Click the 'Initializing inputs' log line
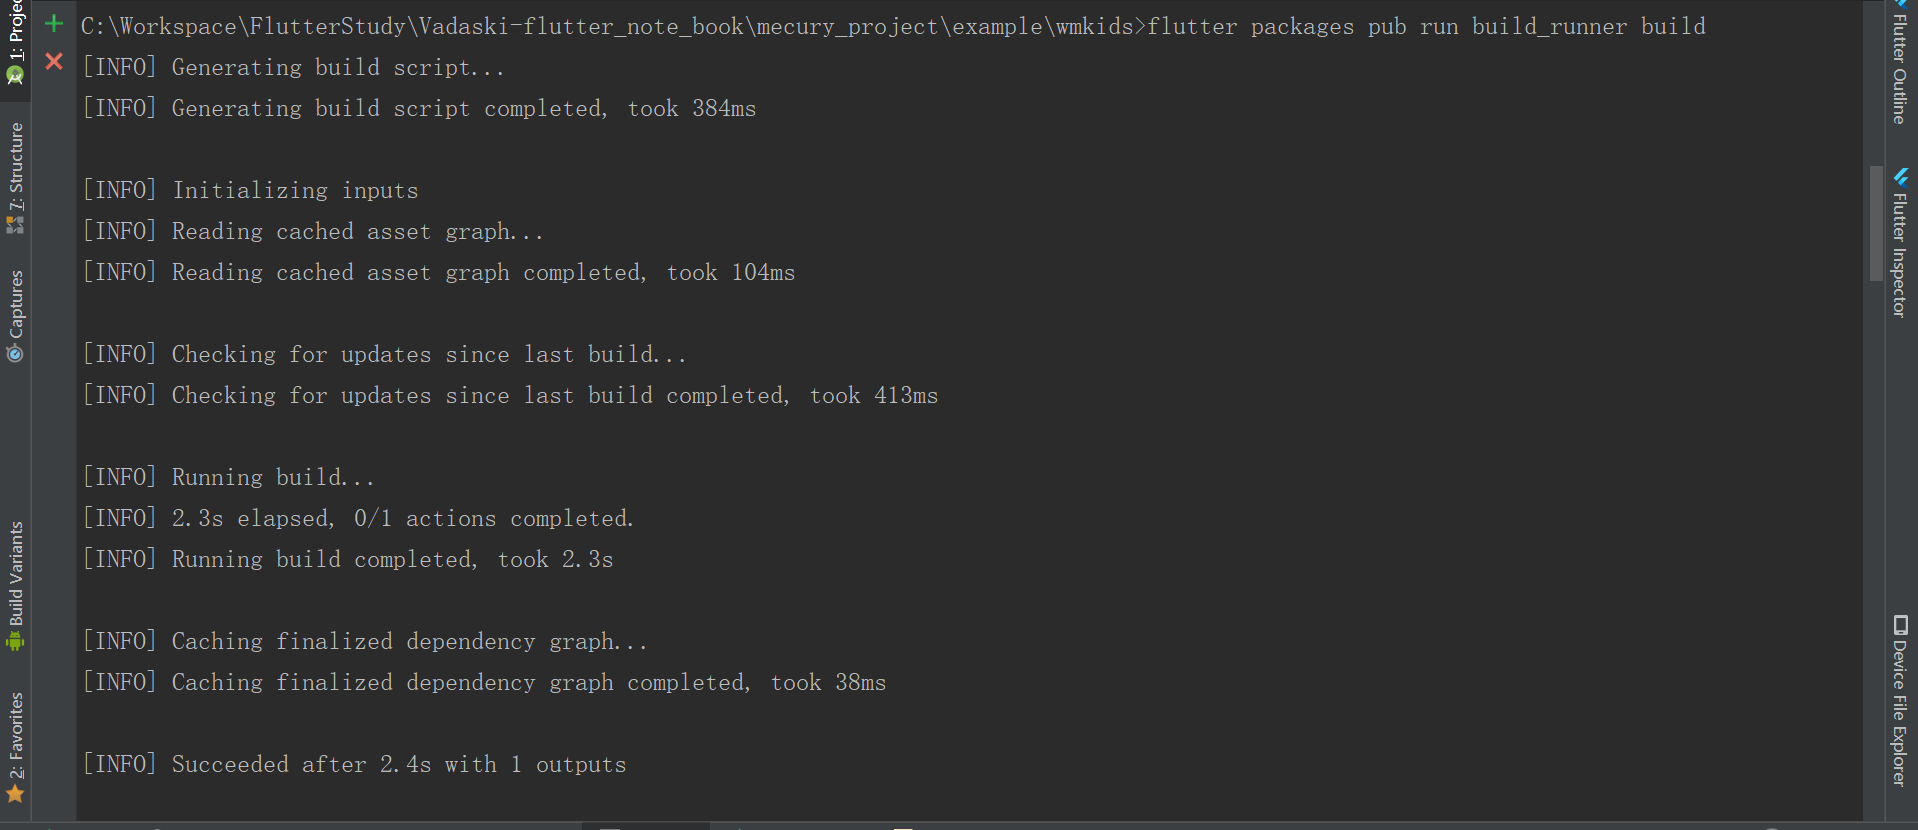Viewport: 1918px width, 830px height. click(250, 190)
